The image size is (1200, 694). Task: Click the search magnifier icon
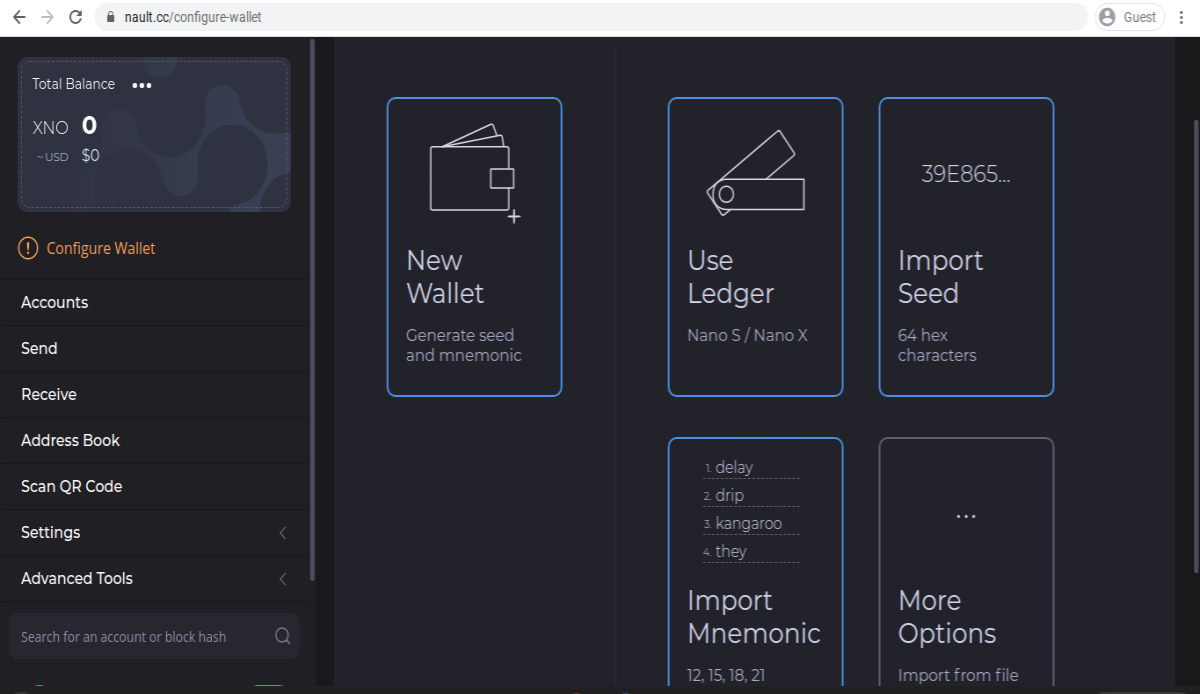click(x=283, y=636)
